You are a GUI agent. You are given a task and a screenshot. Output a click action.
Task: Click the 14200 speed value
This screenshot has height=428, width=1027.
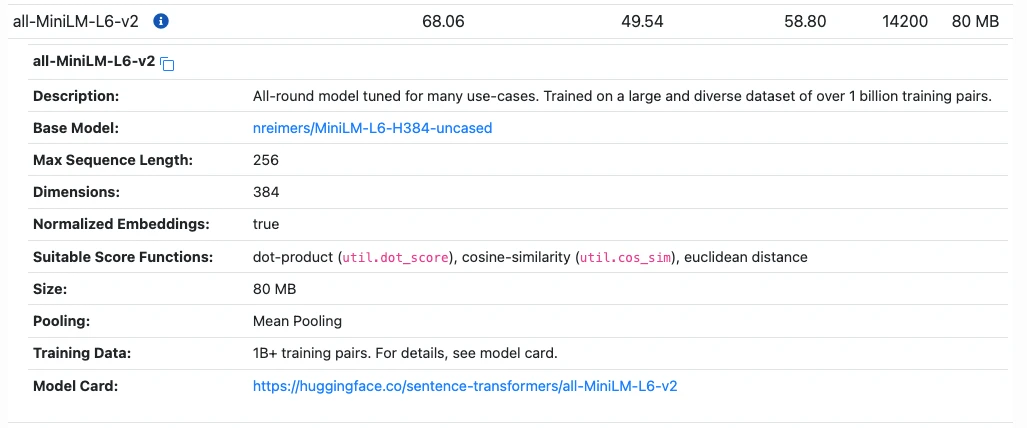coord(905,22)
